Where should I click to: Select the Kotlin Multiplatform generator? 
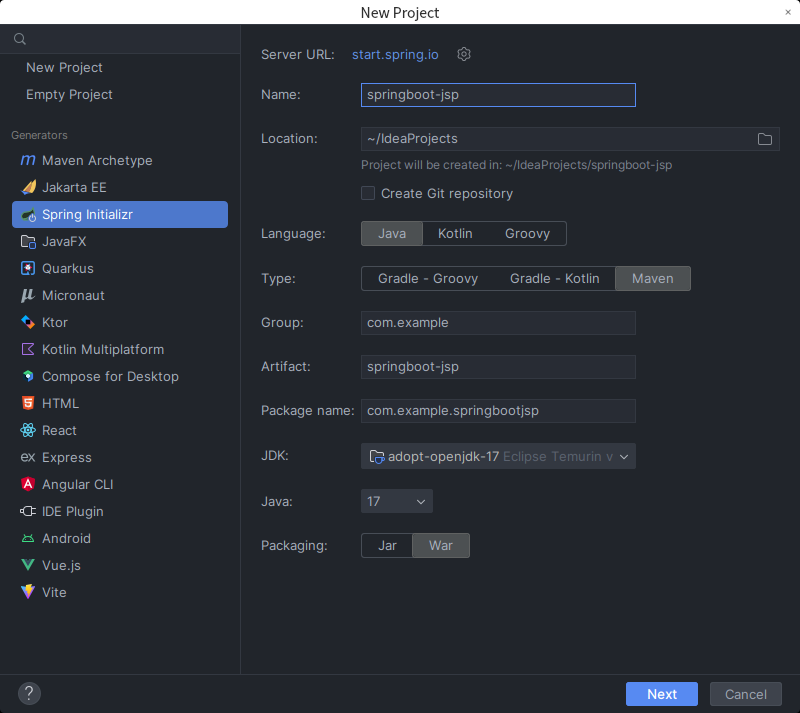tap(102, 350)
